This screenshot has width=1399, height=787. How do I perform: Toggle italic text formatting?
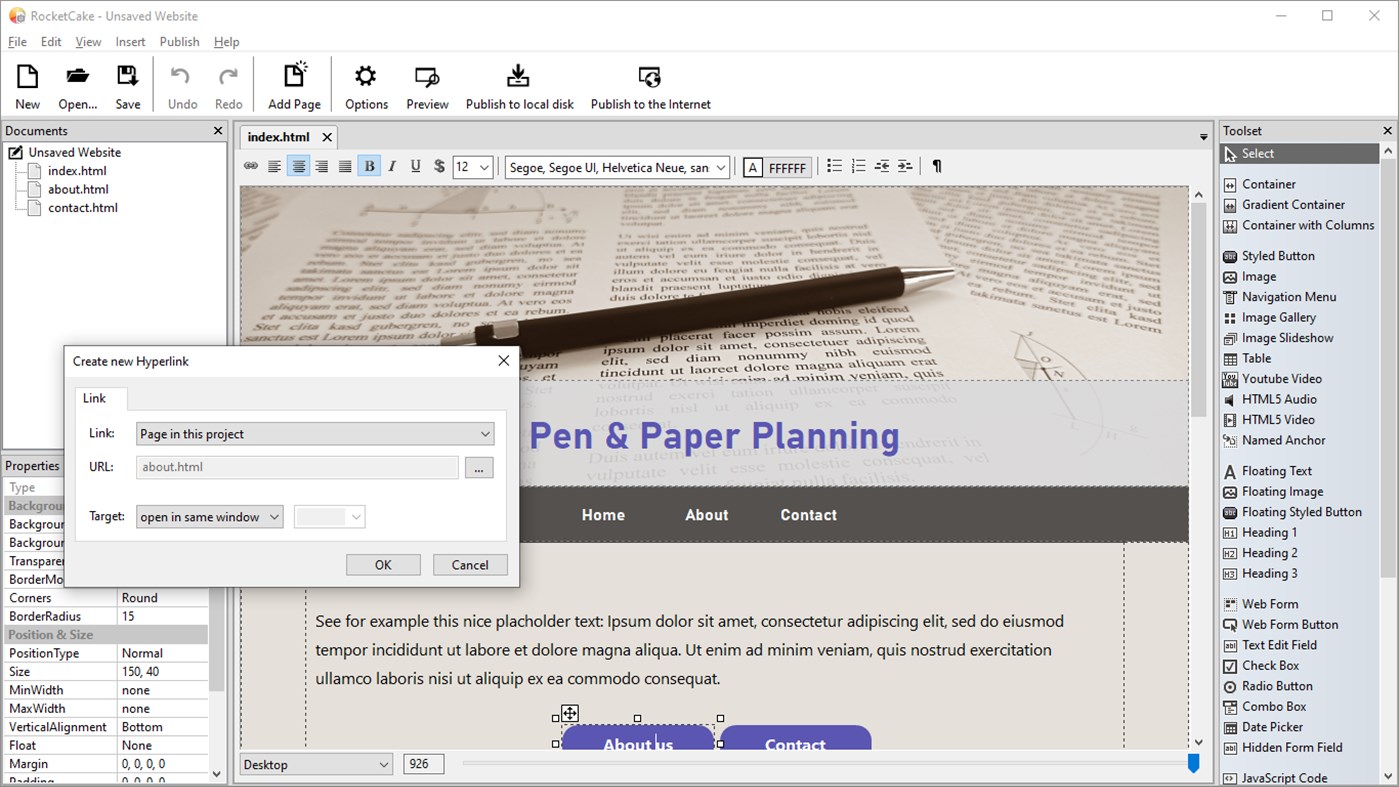coord(392,166)
